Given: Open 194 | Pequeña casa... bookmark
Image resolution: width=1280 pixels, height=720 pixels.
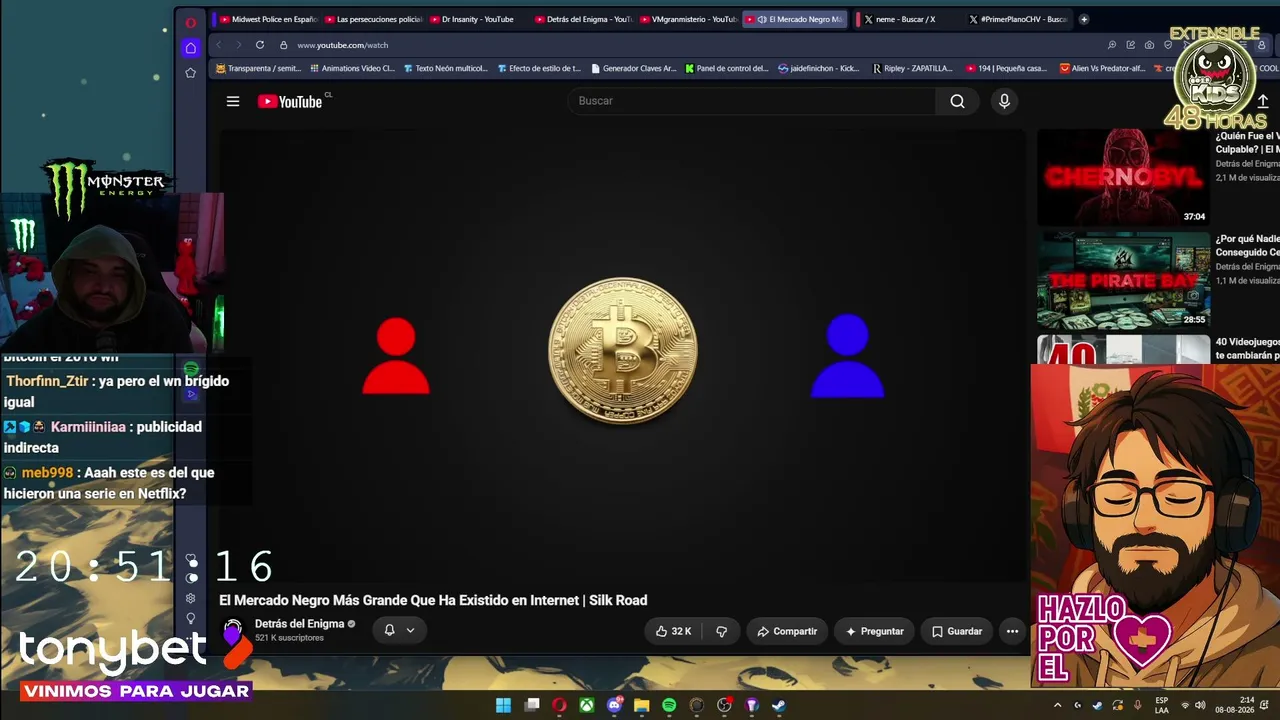Looking at the screenshot, I should click(1007, 69).
